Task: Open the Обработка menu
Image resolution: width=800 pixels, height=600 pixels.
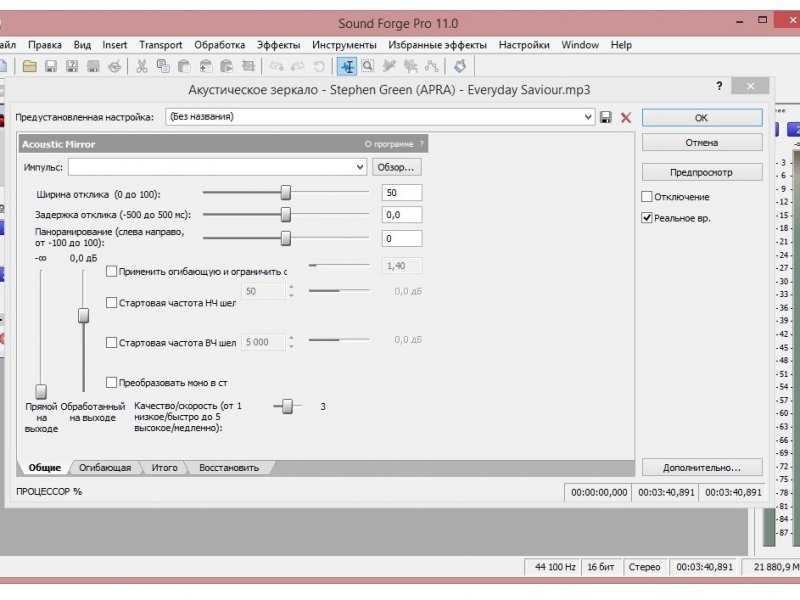Action: click(219, 45)
